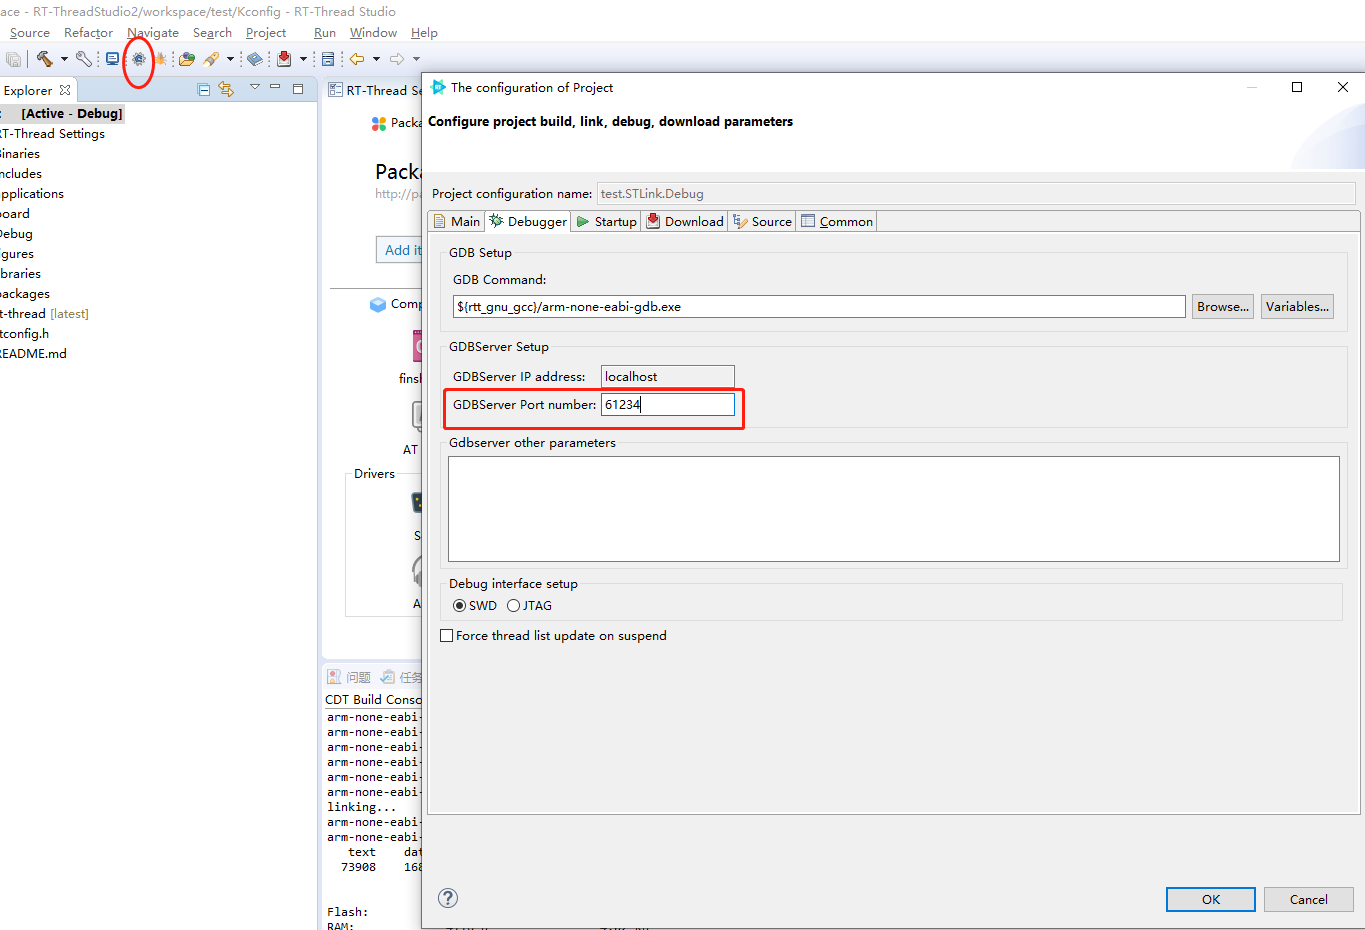Select RT-Thread Settings tree item
Viewport: 1365px width, 930px height.
click(x=52, y=133)
